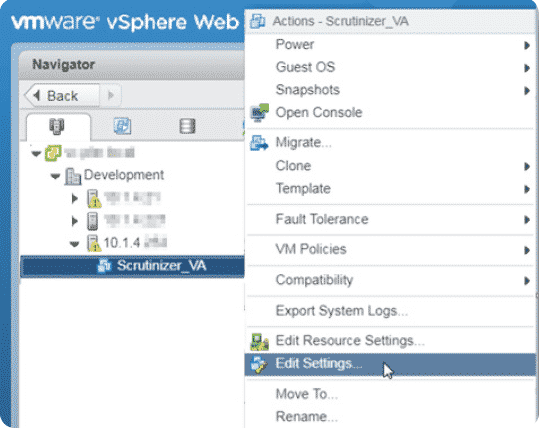This screenshot has width=539, height=429.
Task: Click the Edit Resource Settings icon
Action: pyautogui.click(x=260, y=342)
